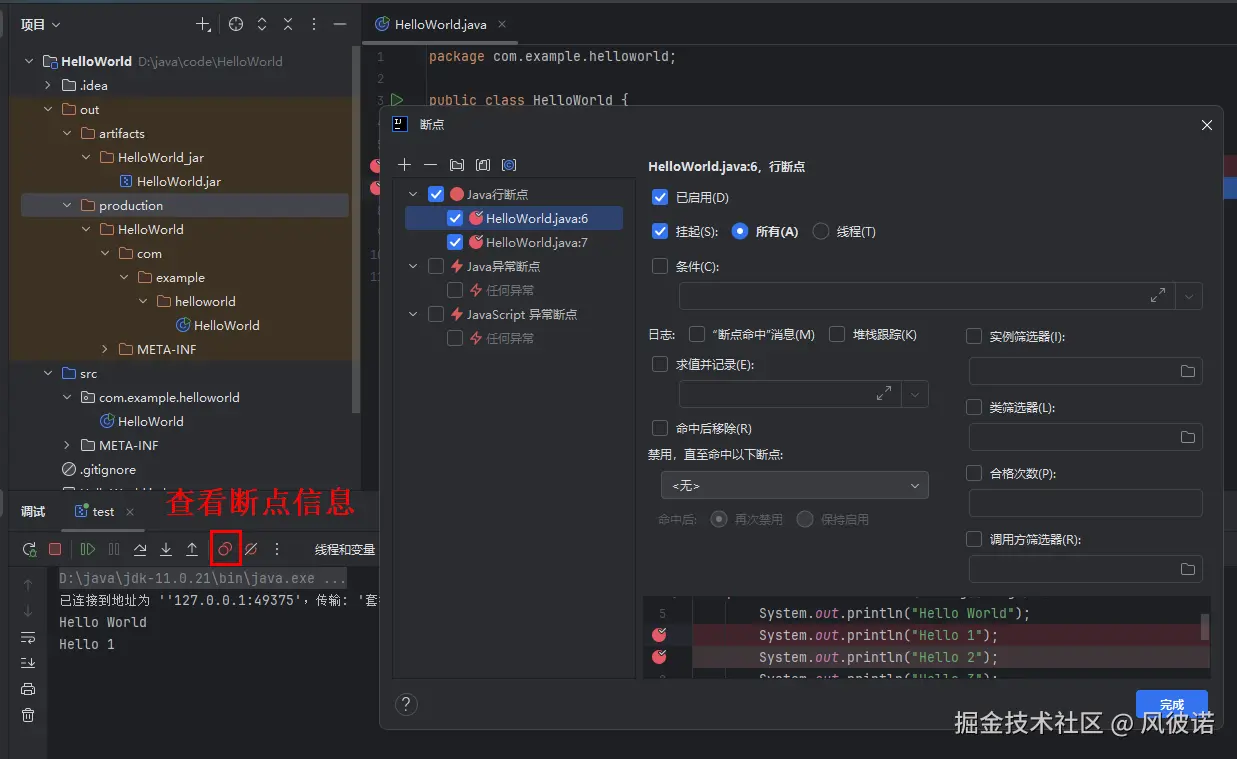
Task: Add a new breakpoint with the plus icon in dialog
Action: (404, 165)
